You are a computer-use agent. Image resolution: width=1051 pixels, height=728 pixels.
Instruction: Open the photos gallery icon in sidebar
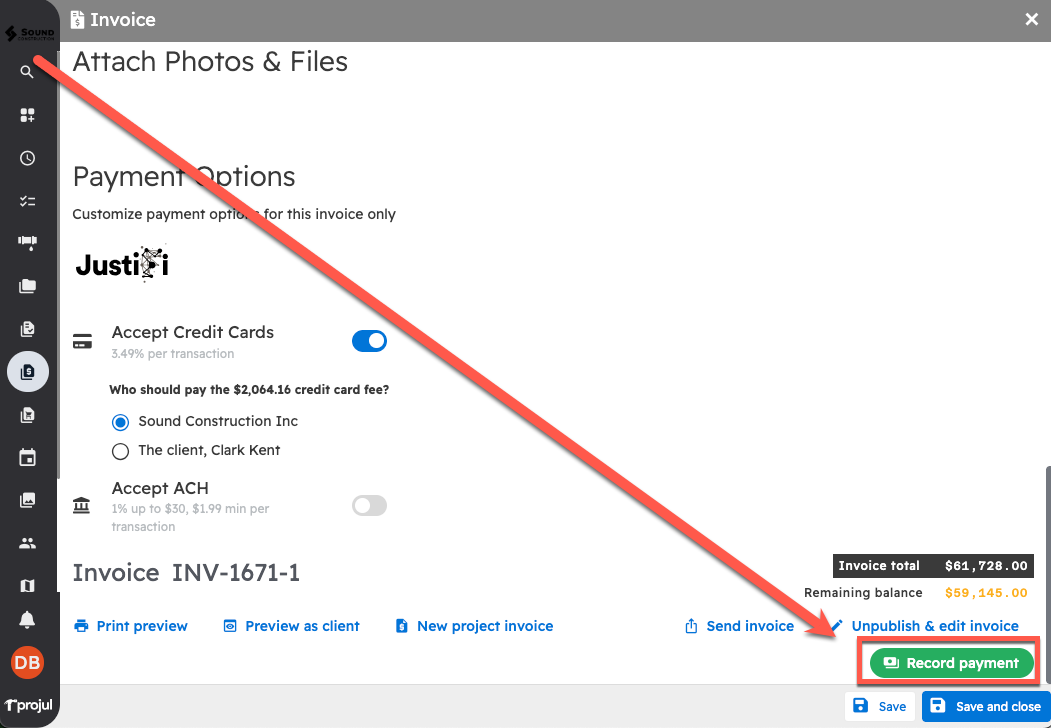coord(28,500)
